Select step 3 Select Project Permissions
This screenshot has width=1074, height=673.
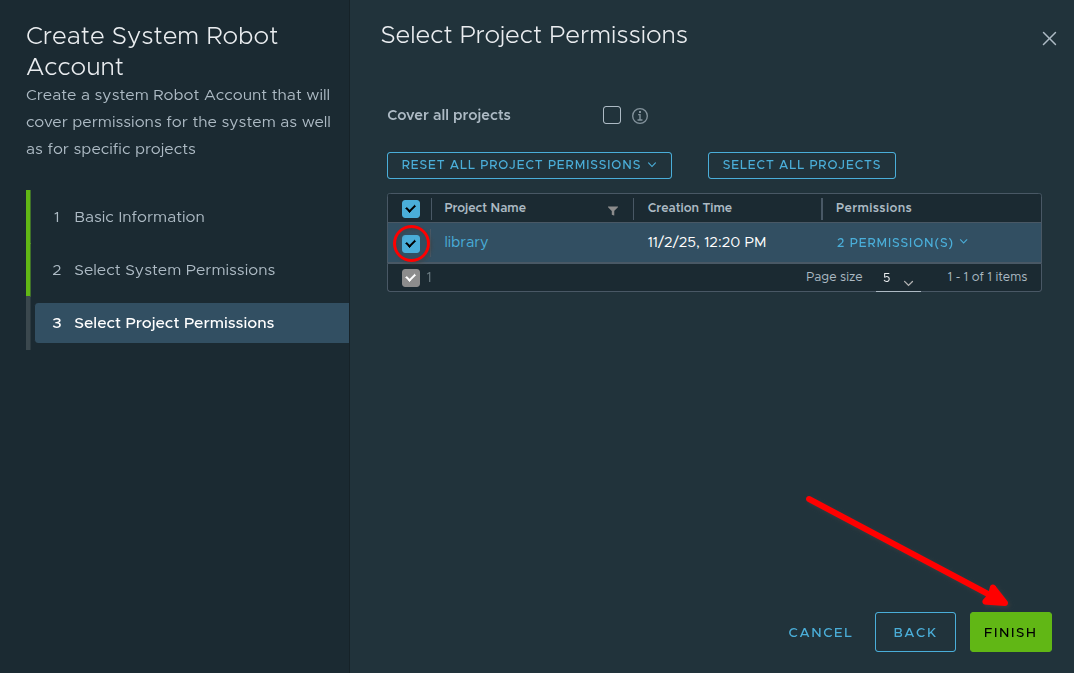[174, 323]
